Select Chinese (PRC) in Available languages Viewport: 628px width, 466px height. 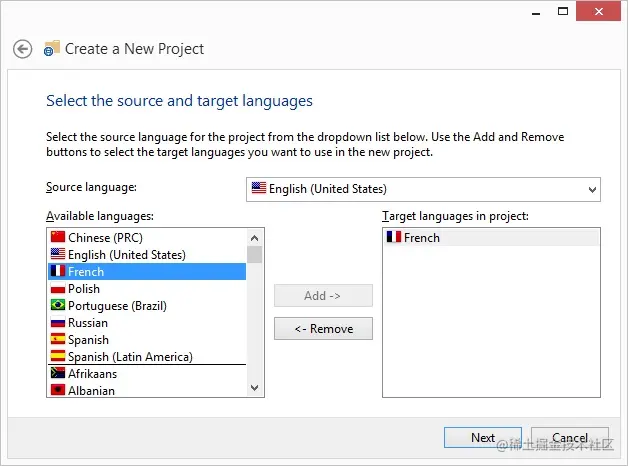[x=147, y=237]
